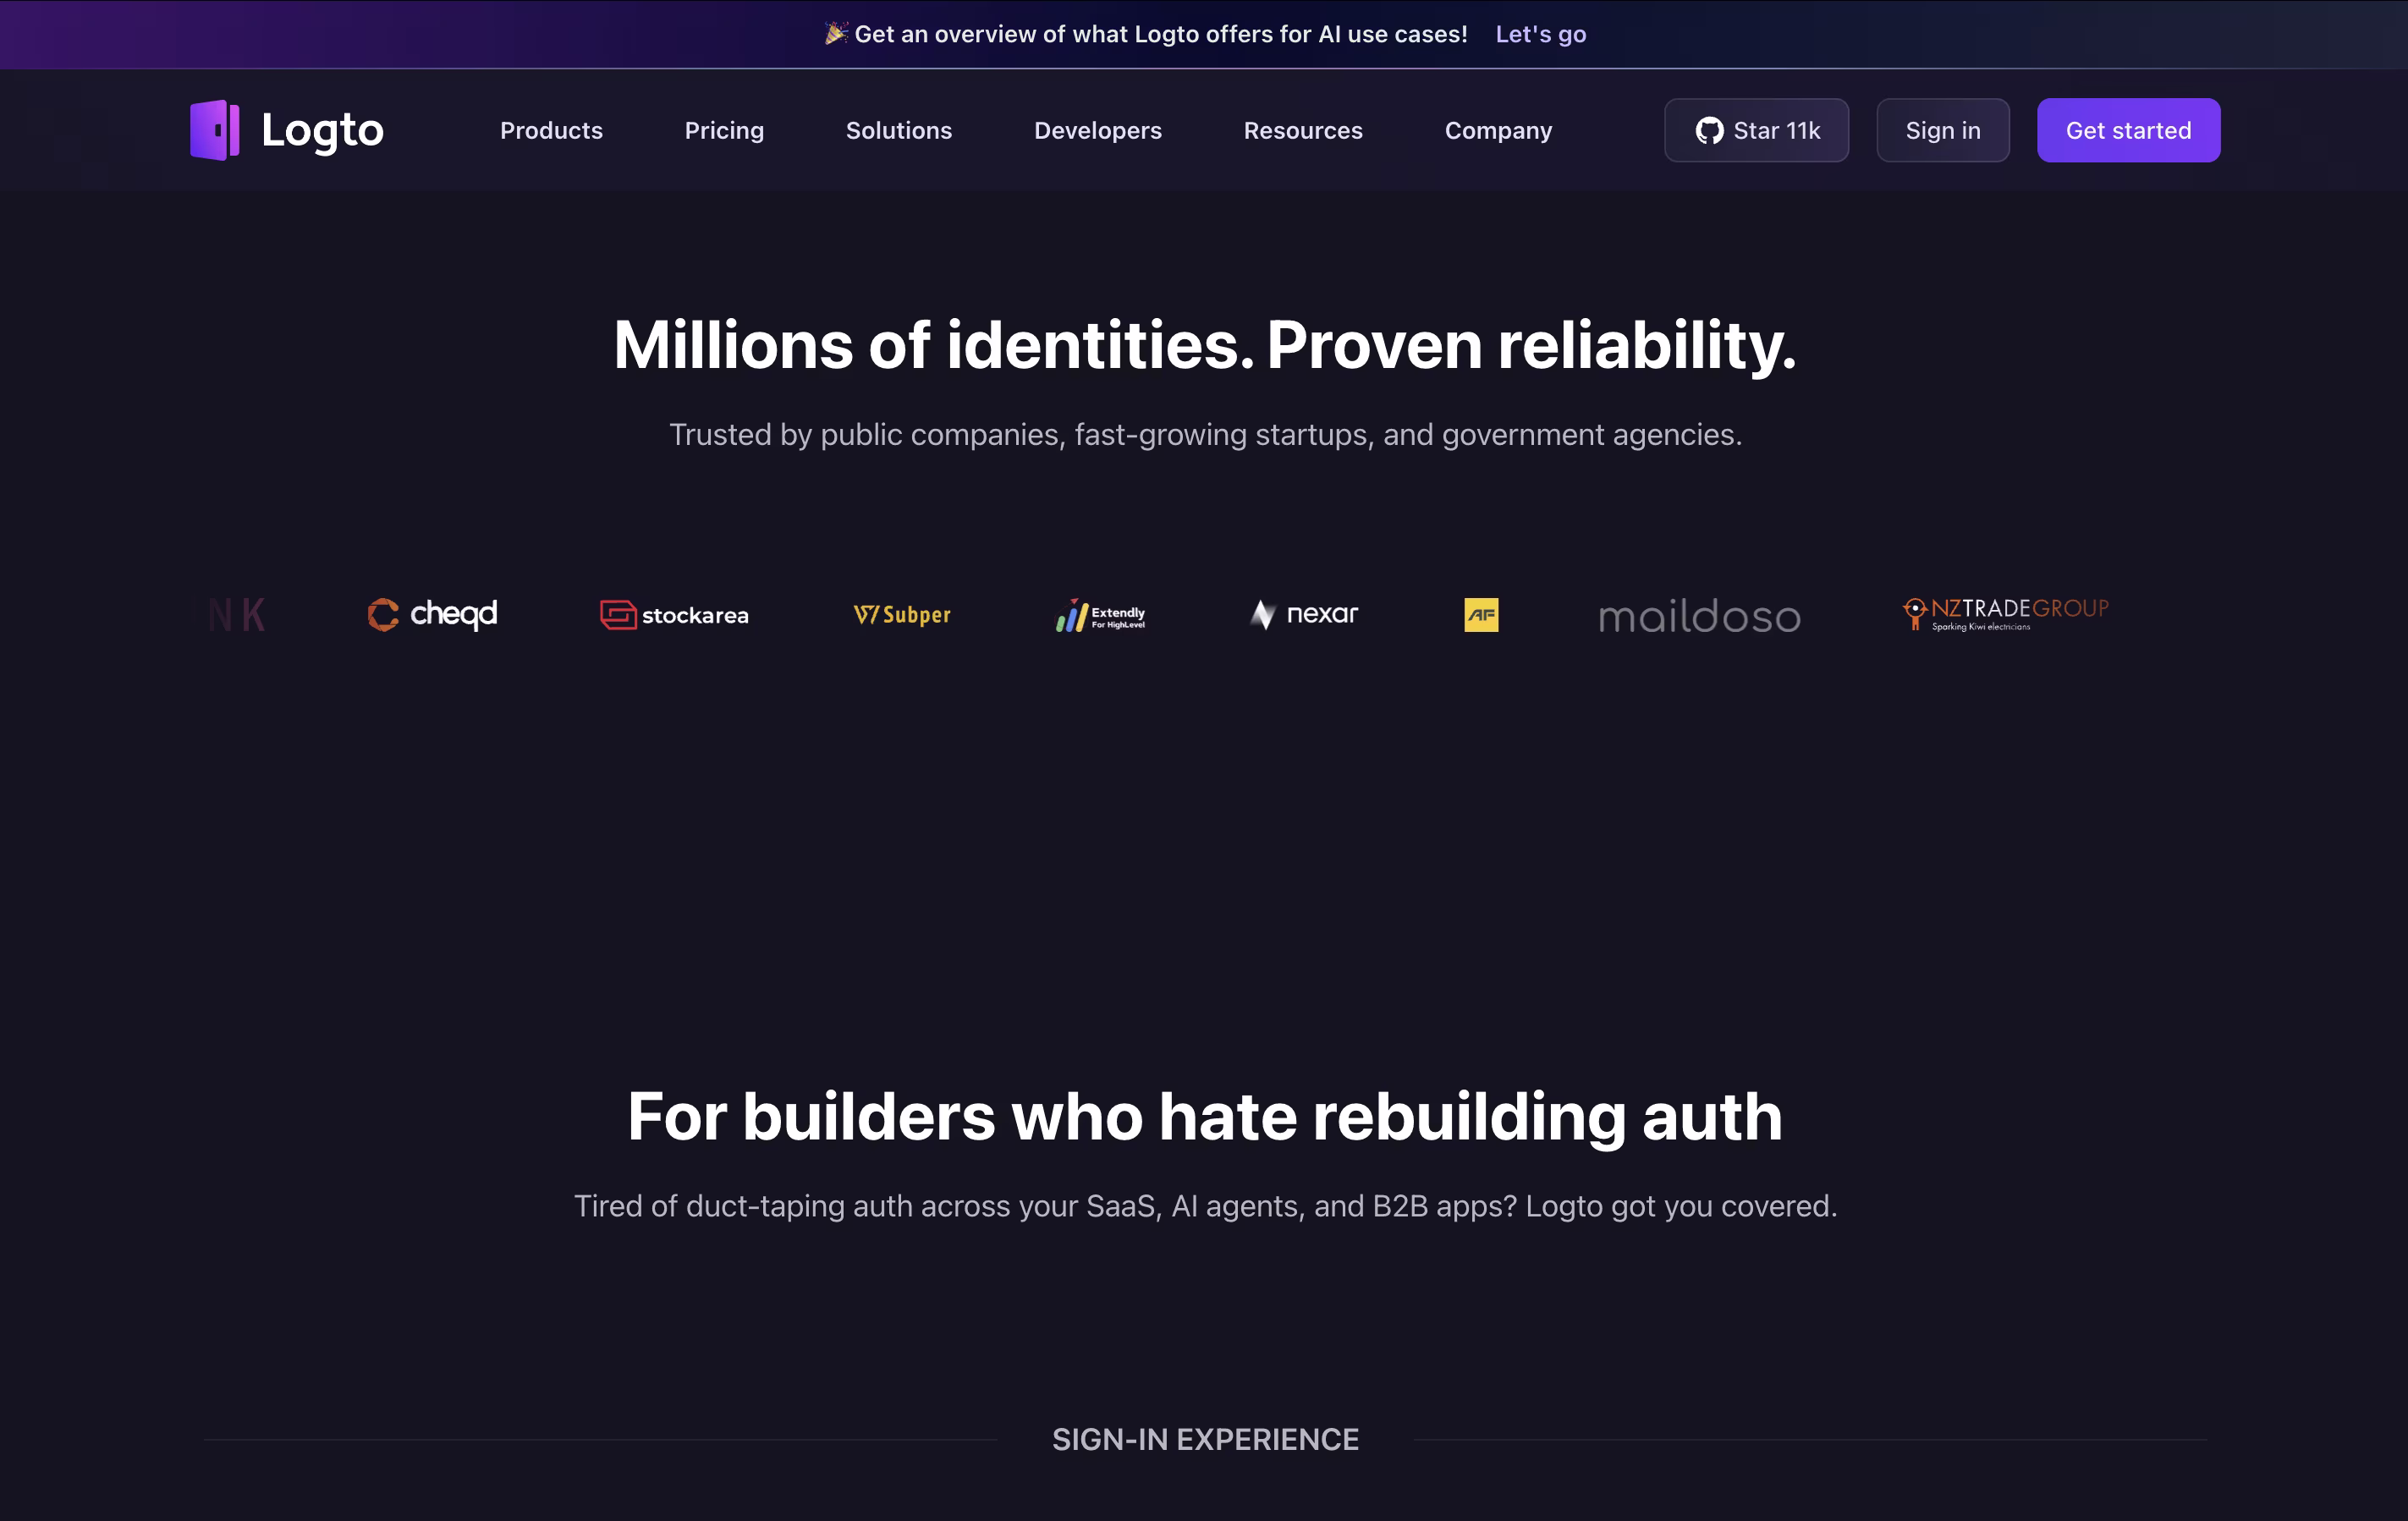Click the NZ Trade Group logo
This screenshot has height=1521, width=2408.
tap(2006, 614)
